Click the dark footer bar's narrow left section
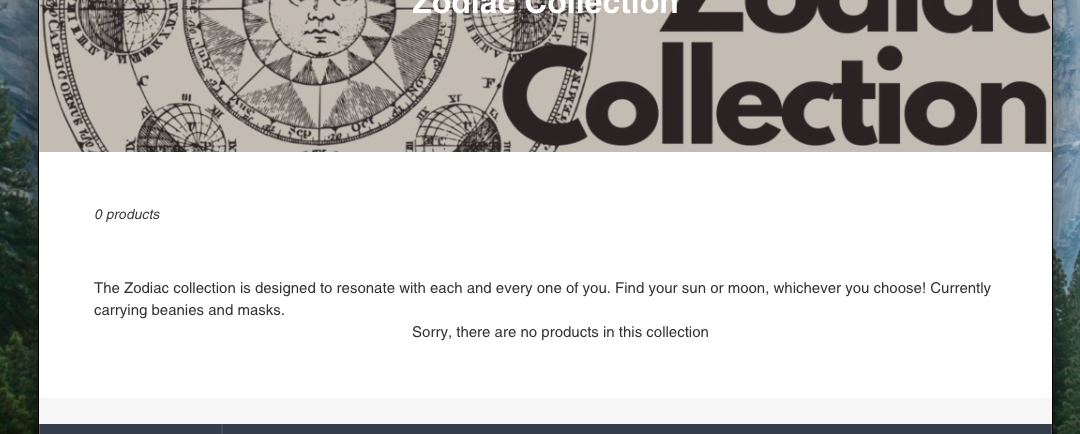The image size is (1080, 434). pos(130,429)
